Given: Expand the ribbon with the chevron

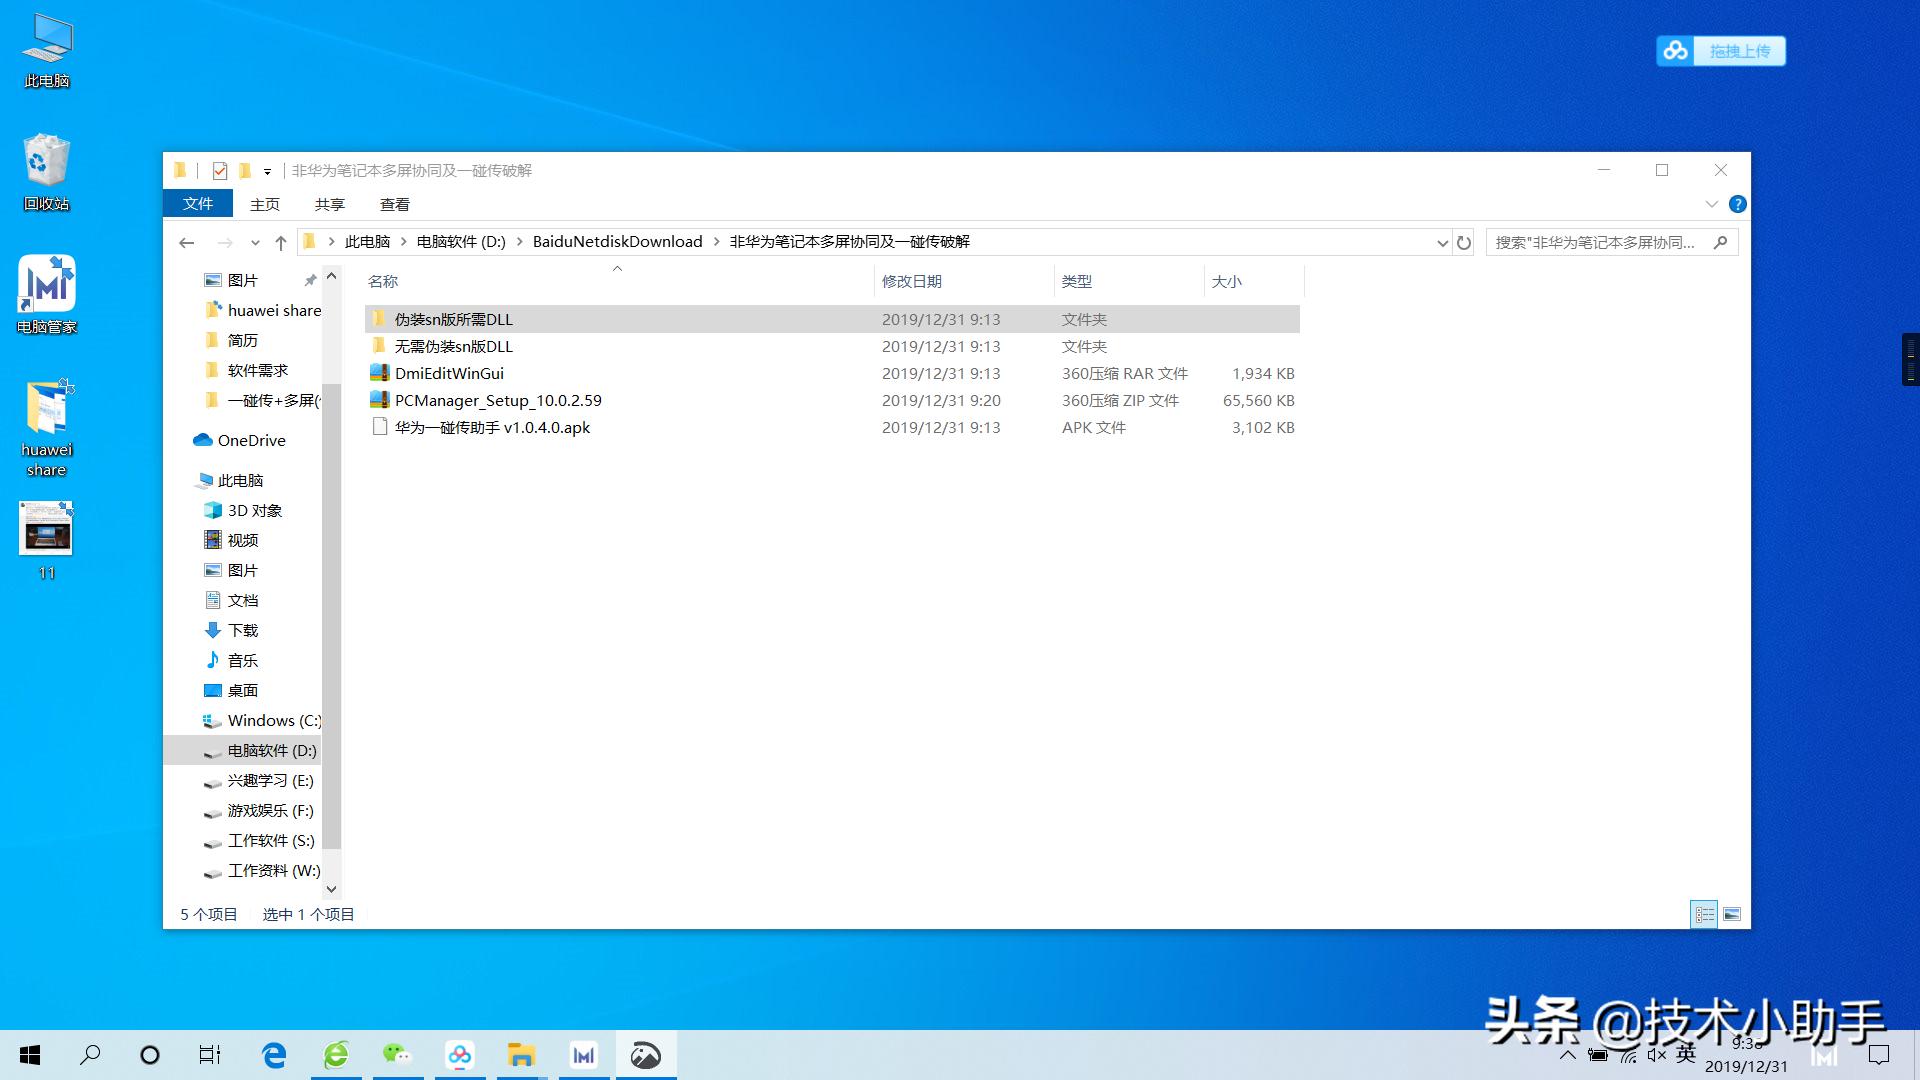Looking at the screenshot, I should 1711,204.
